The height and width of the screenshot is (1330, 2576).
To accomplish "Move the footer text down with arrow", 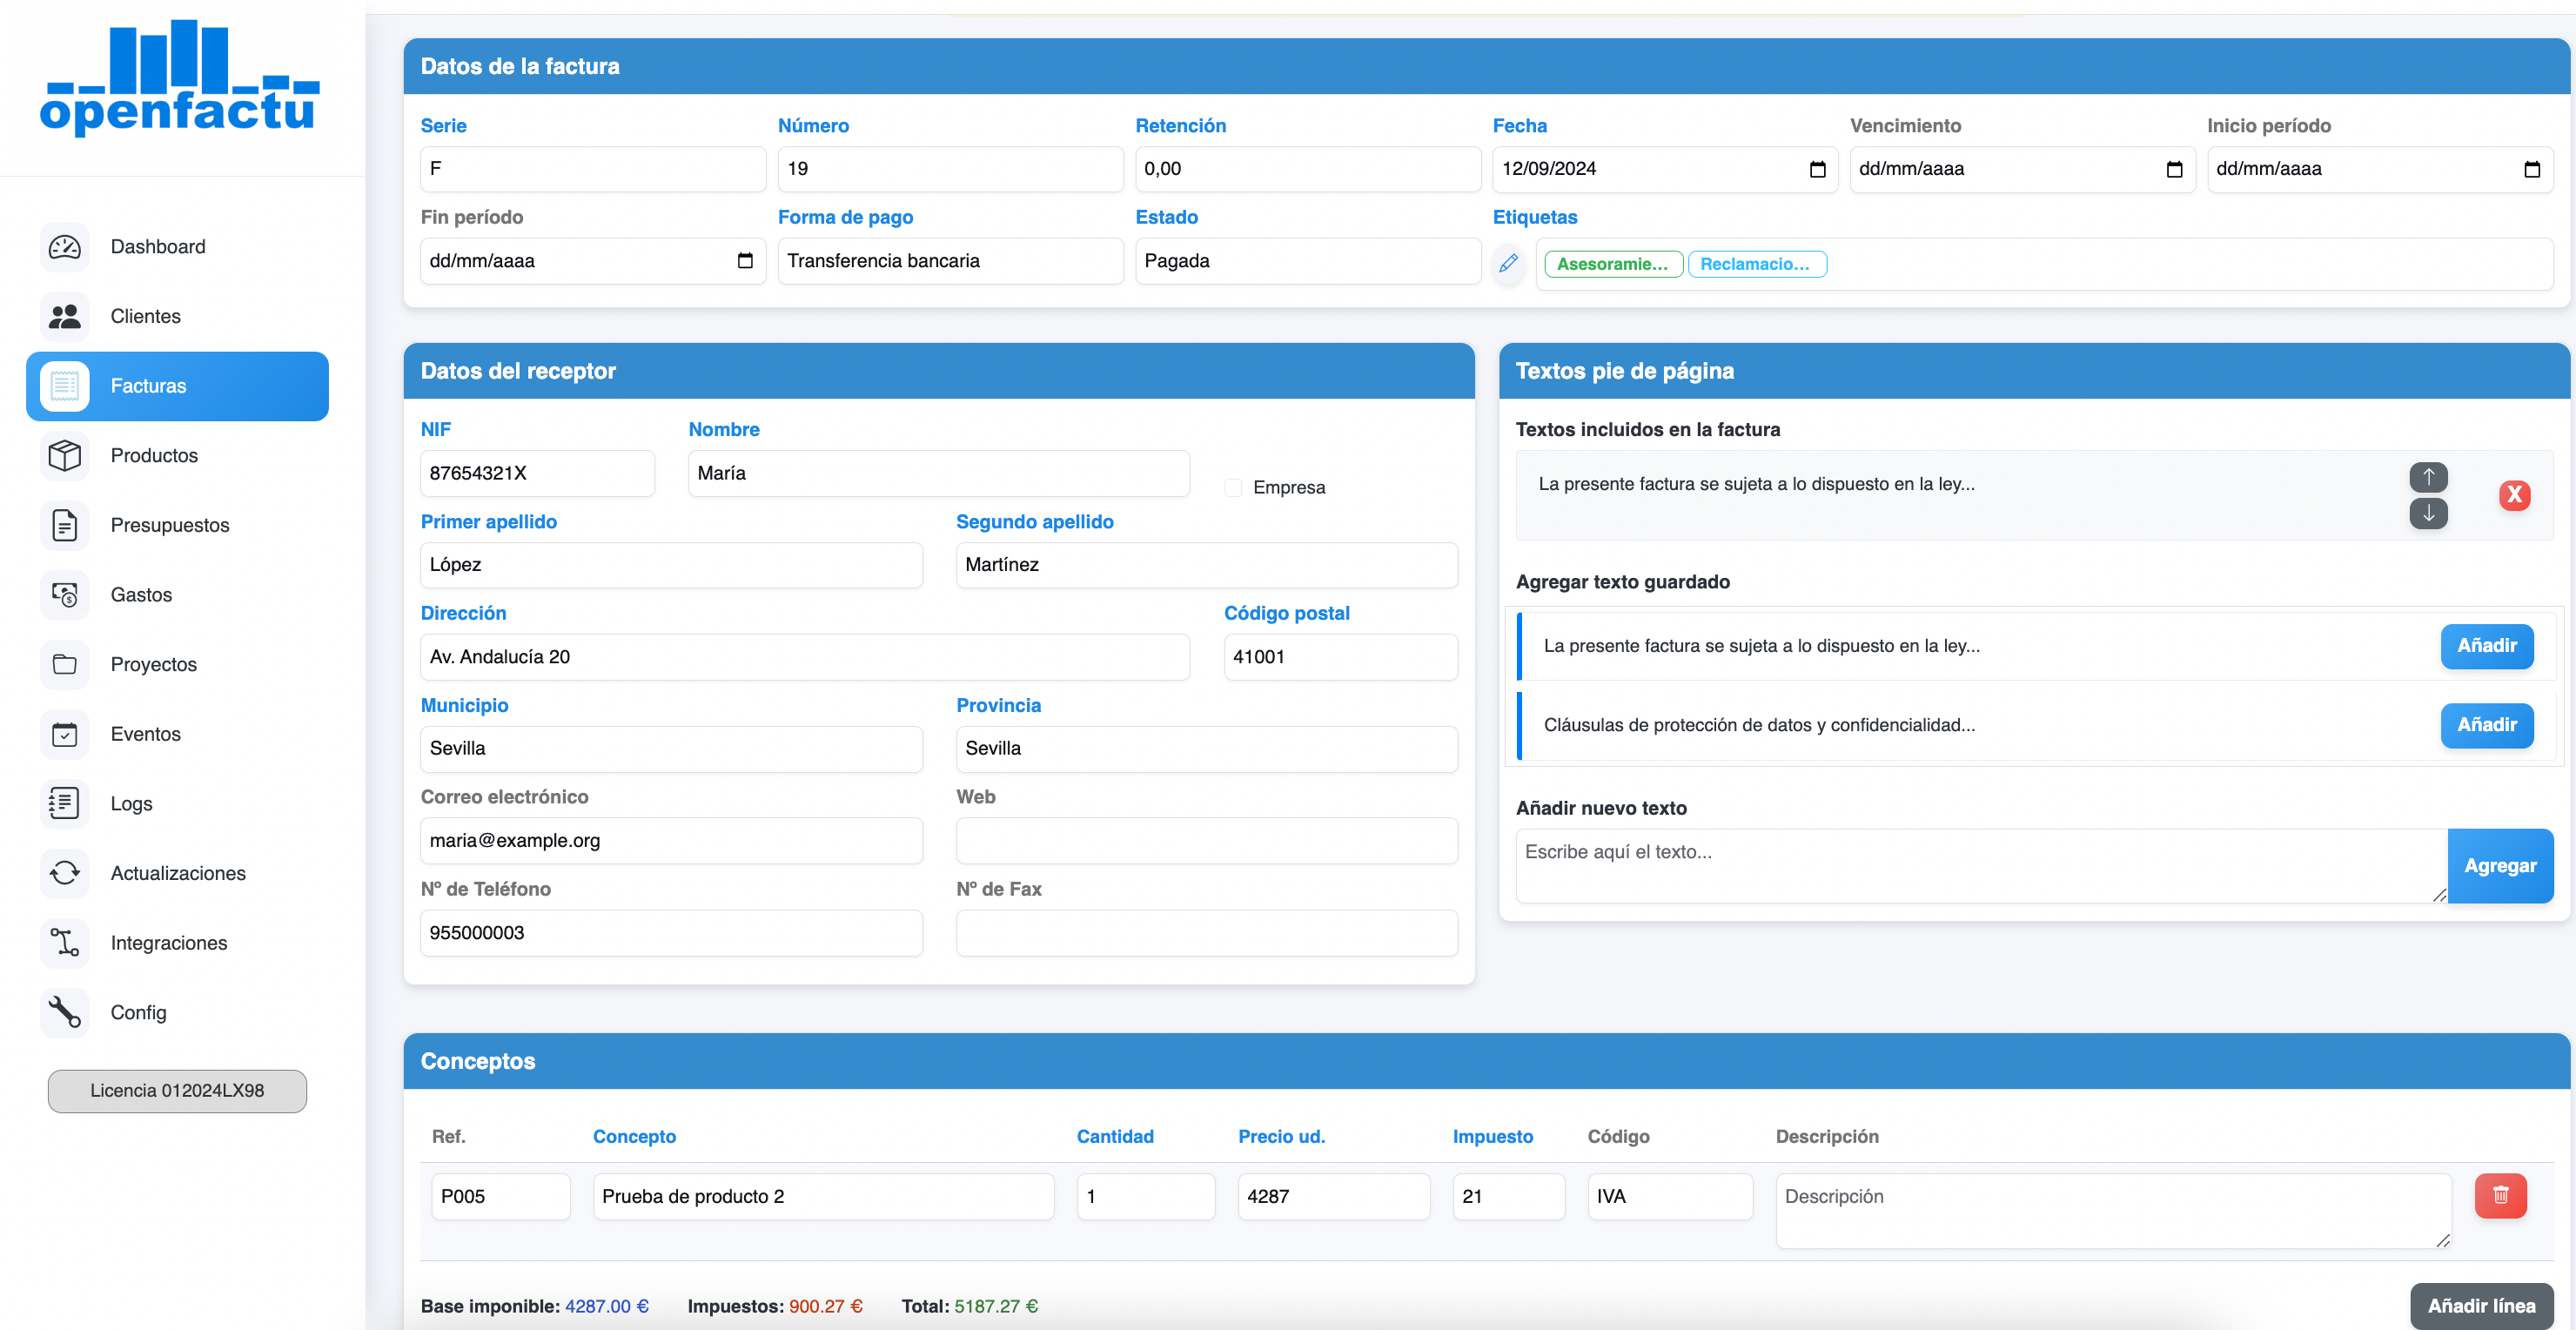I will click(2428, 513).
